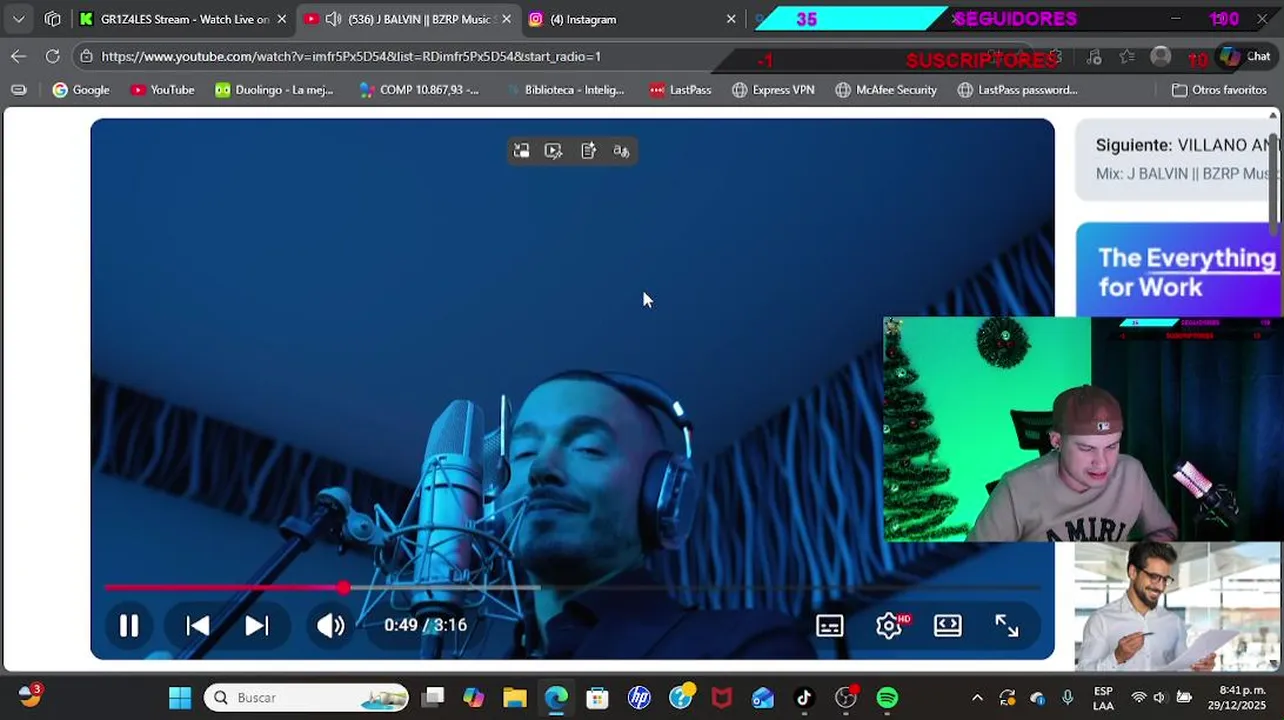Click the YouTube URL address bar

351,57
